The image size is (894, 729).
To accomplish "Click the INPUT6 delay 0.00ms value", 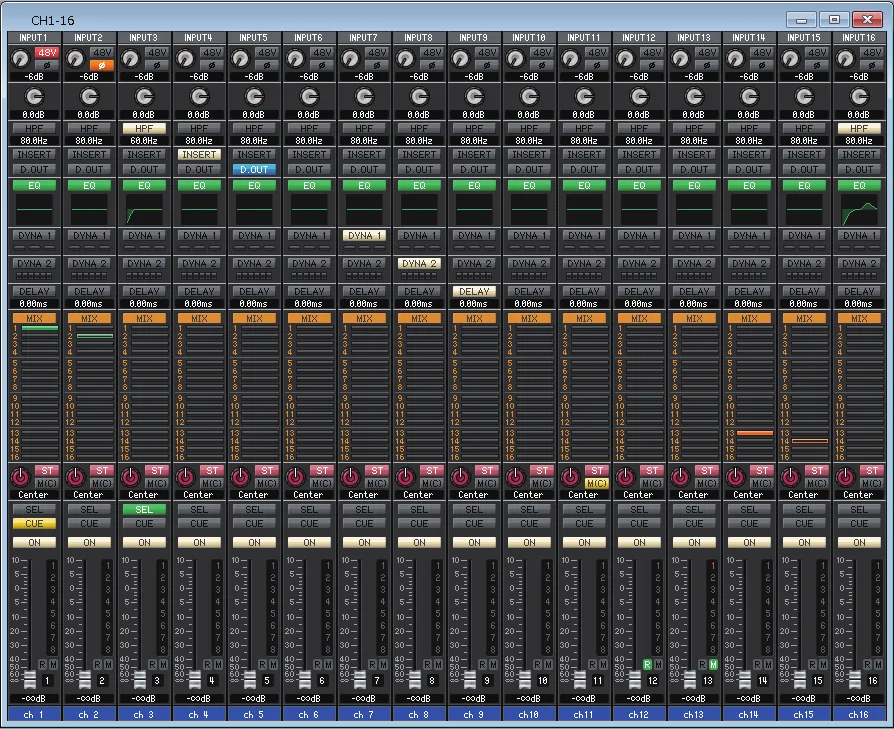I will tap(309, 304).
